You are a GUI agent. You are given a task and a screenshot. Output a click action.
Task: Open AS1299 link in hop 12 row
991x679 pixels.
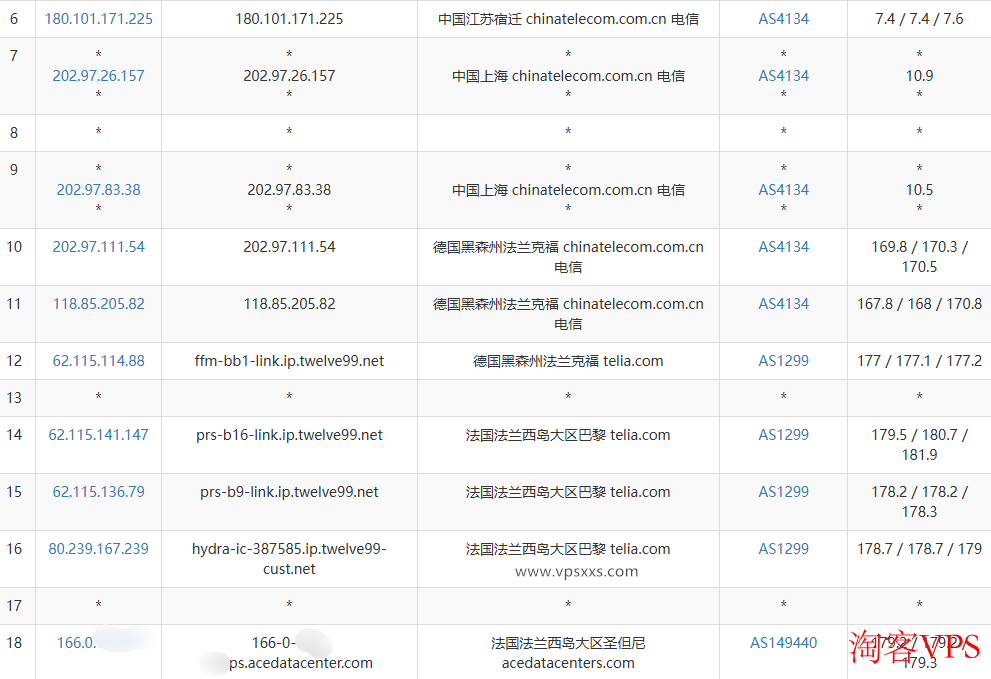pos(784,361)
